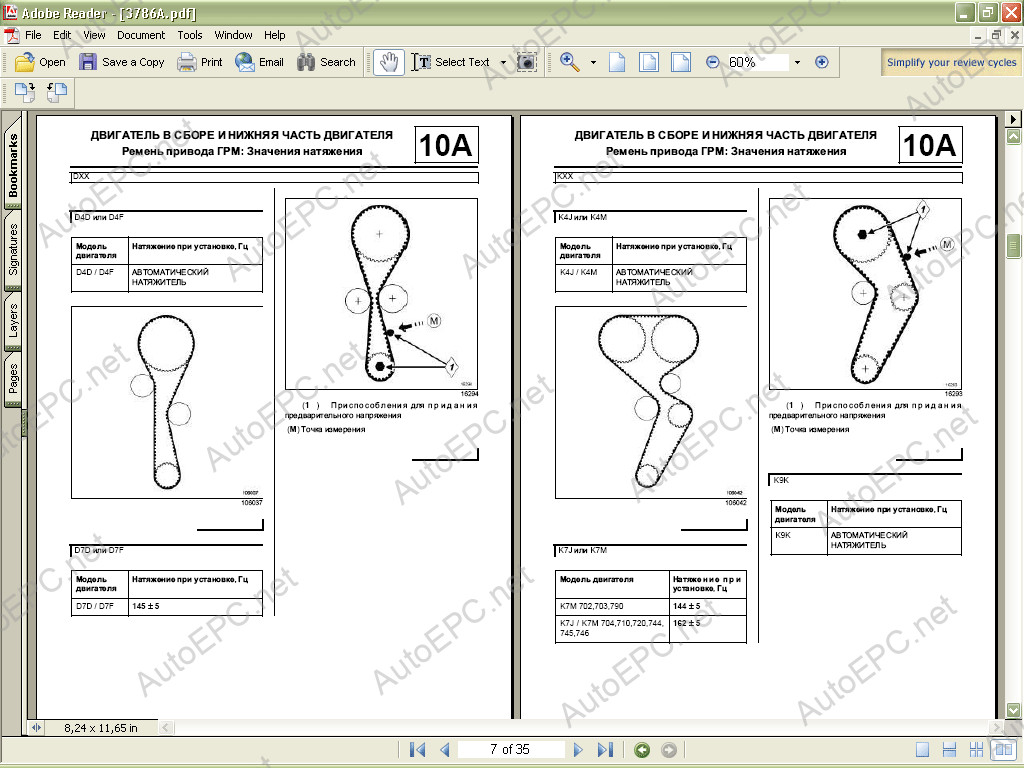Rotate view clockwise icon
Screen dimensions: 1024x768
coord(25,93)
